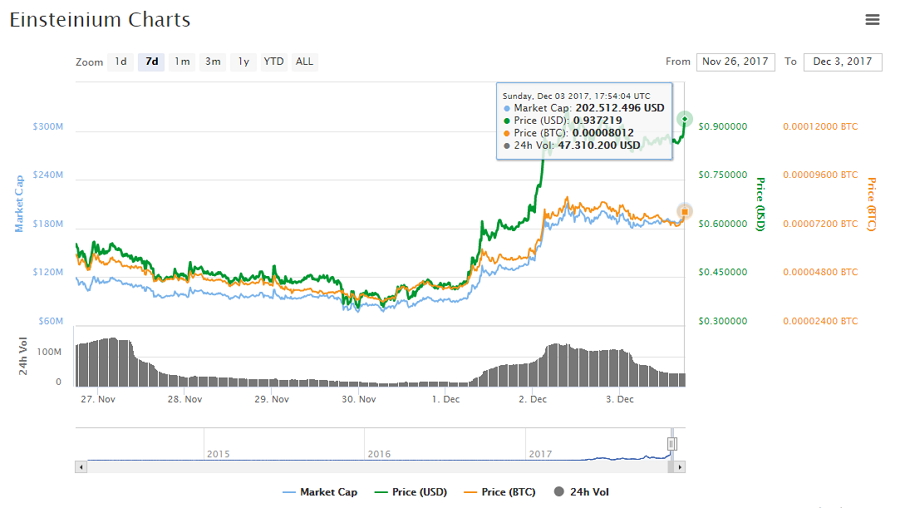This screenshot has height=508, width=900.
Task: Select the YTD zoom option
Action: click(x=274, y=61)
